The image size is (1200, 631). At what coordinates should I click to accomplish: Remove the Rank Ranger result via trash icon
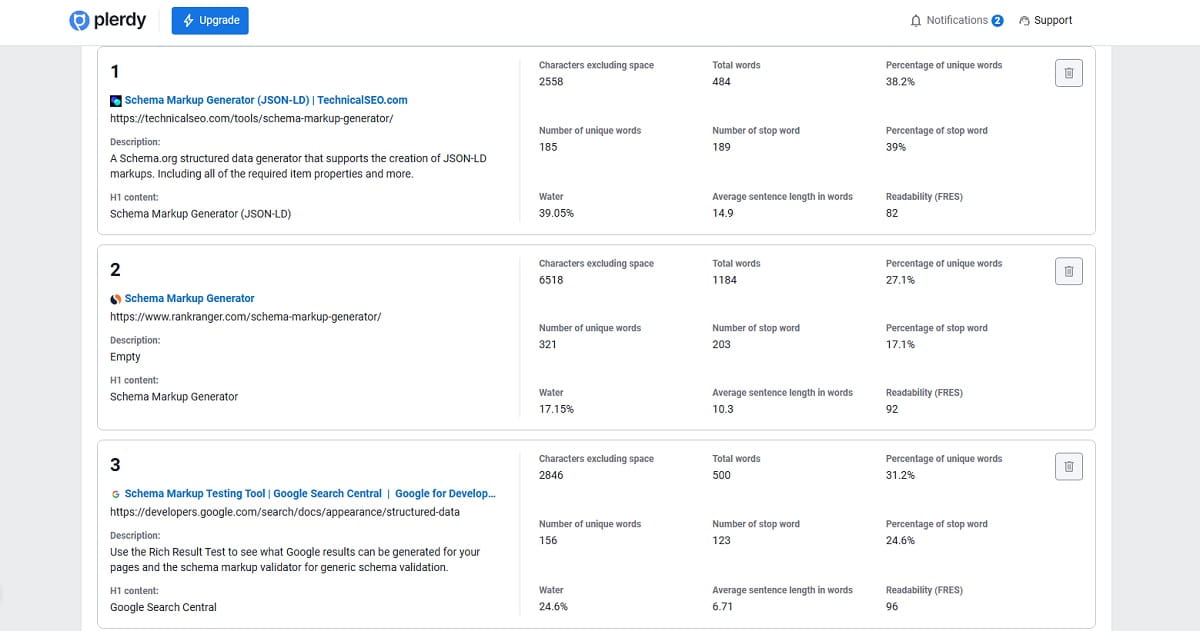pos(1068,270)
